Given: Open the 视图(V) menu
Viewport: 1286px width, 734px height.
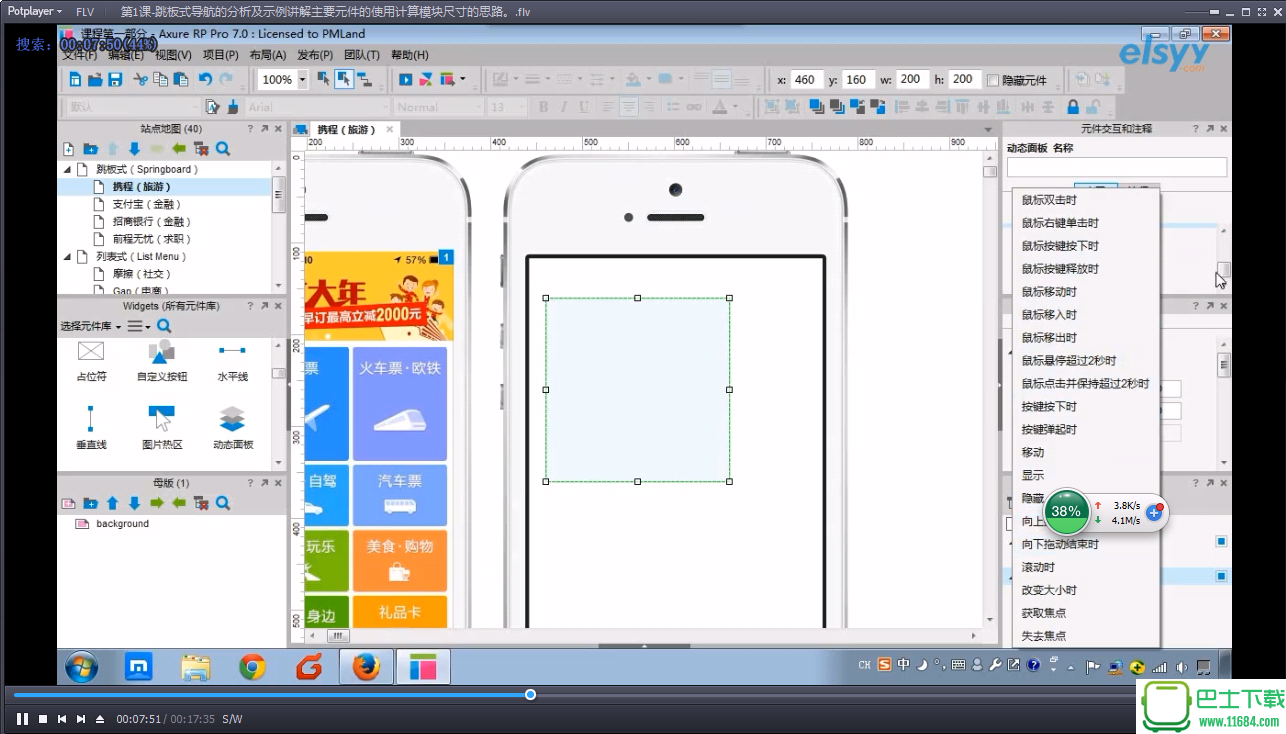Looking at the screenshot, I should (173, 55).
